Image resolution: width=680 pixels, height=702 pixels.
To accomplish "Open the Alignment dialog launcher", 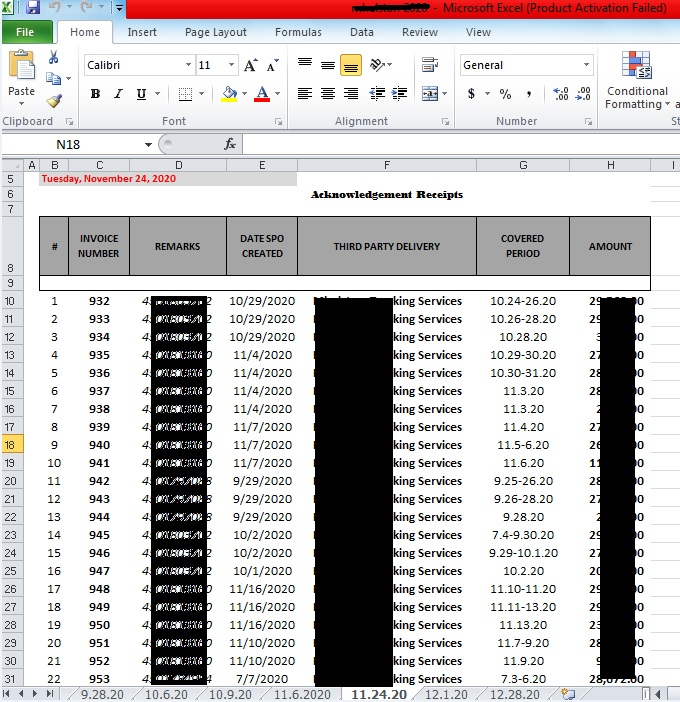I will [x=445, y=121].
